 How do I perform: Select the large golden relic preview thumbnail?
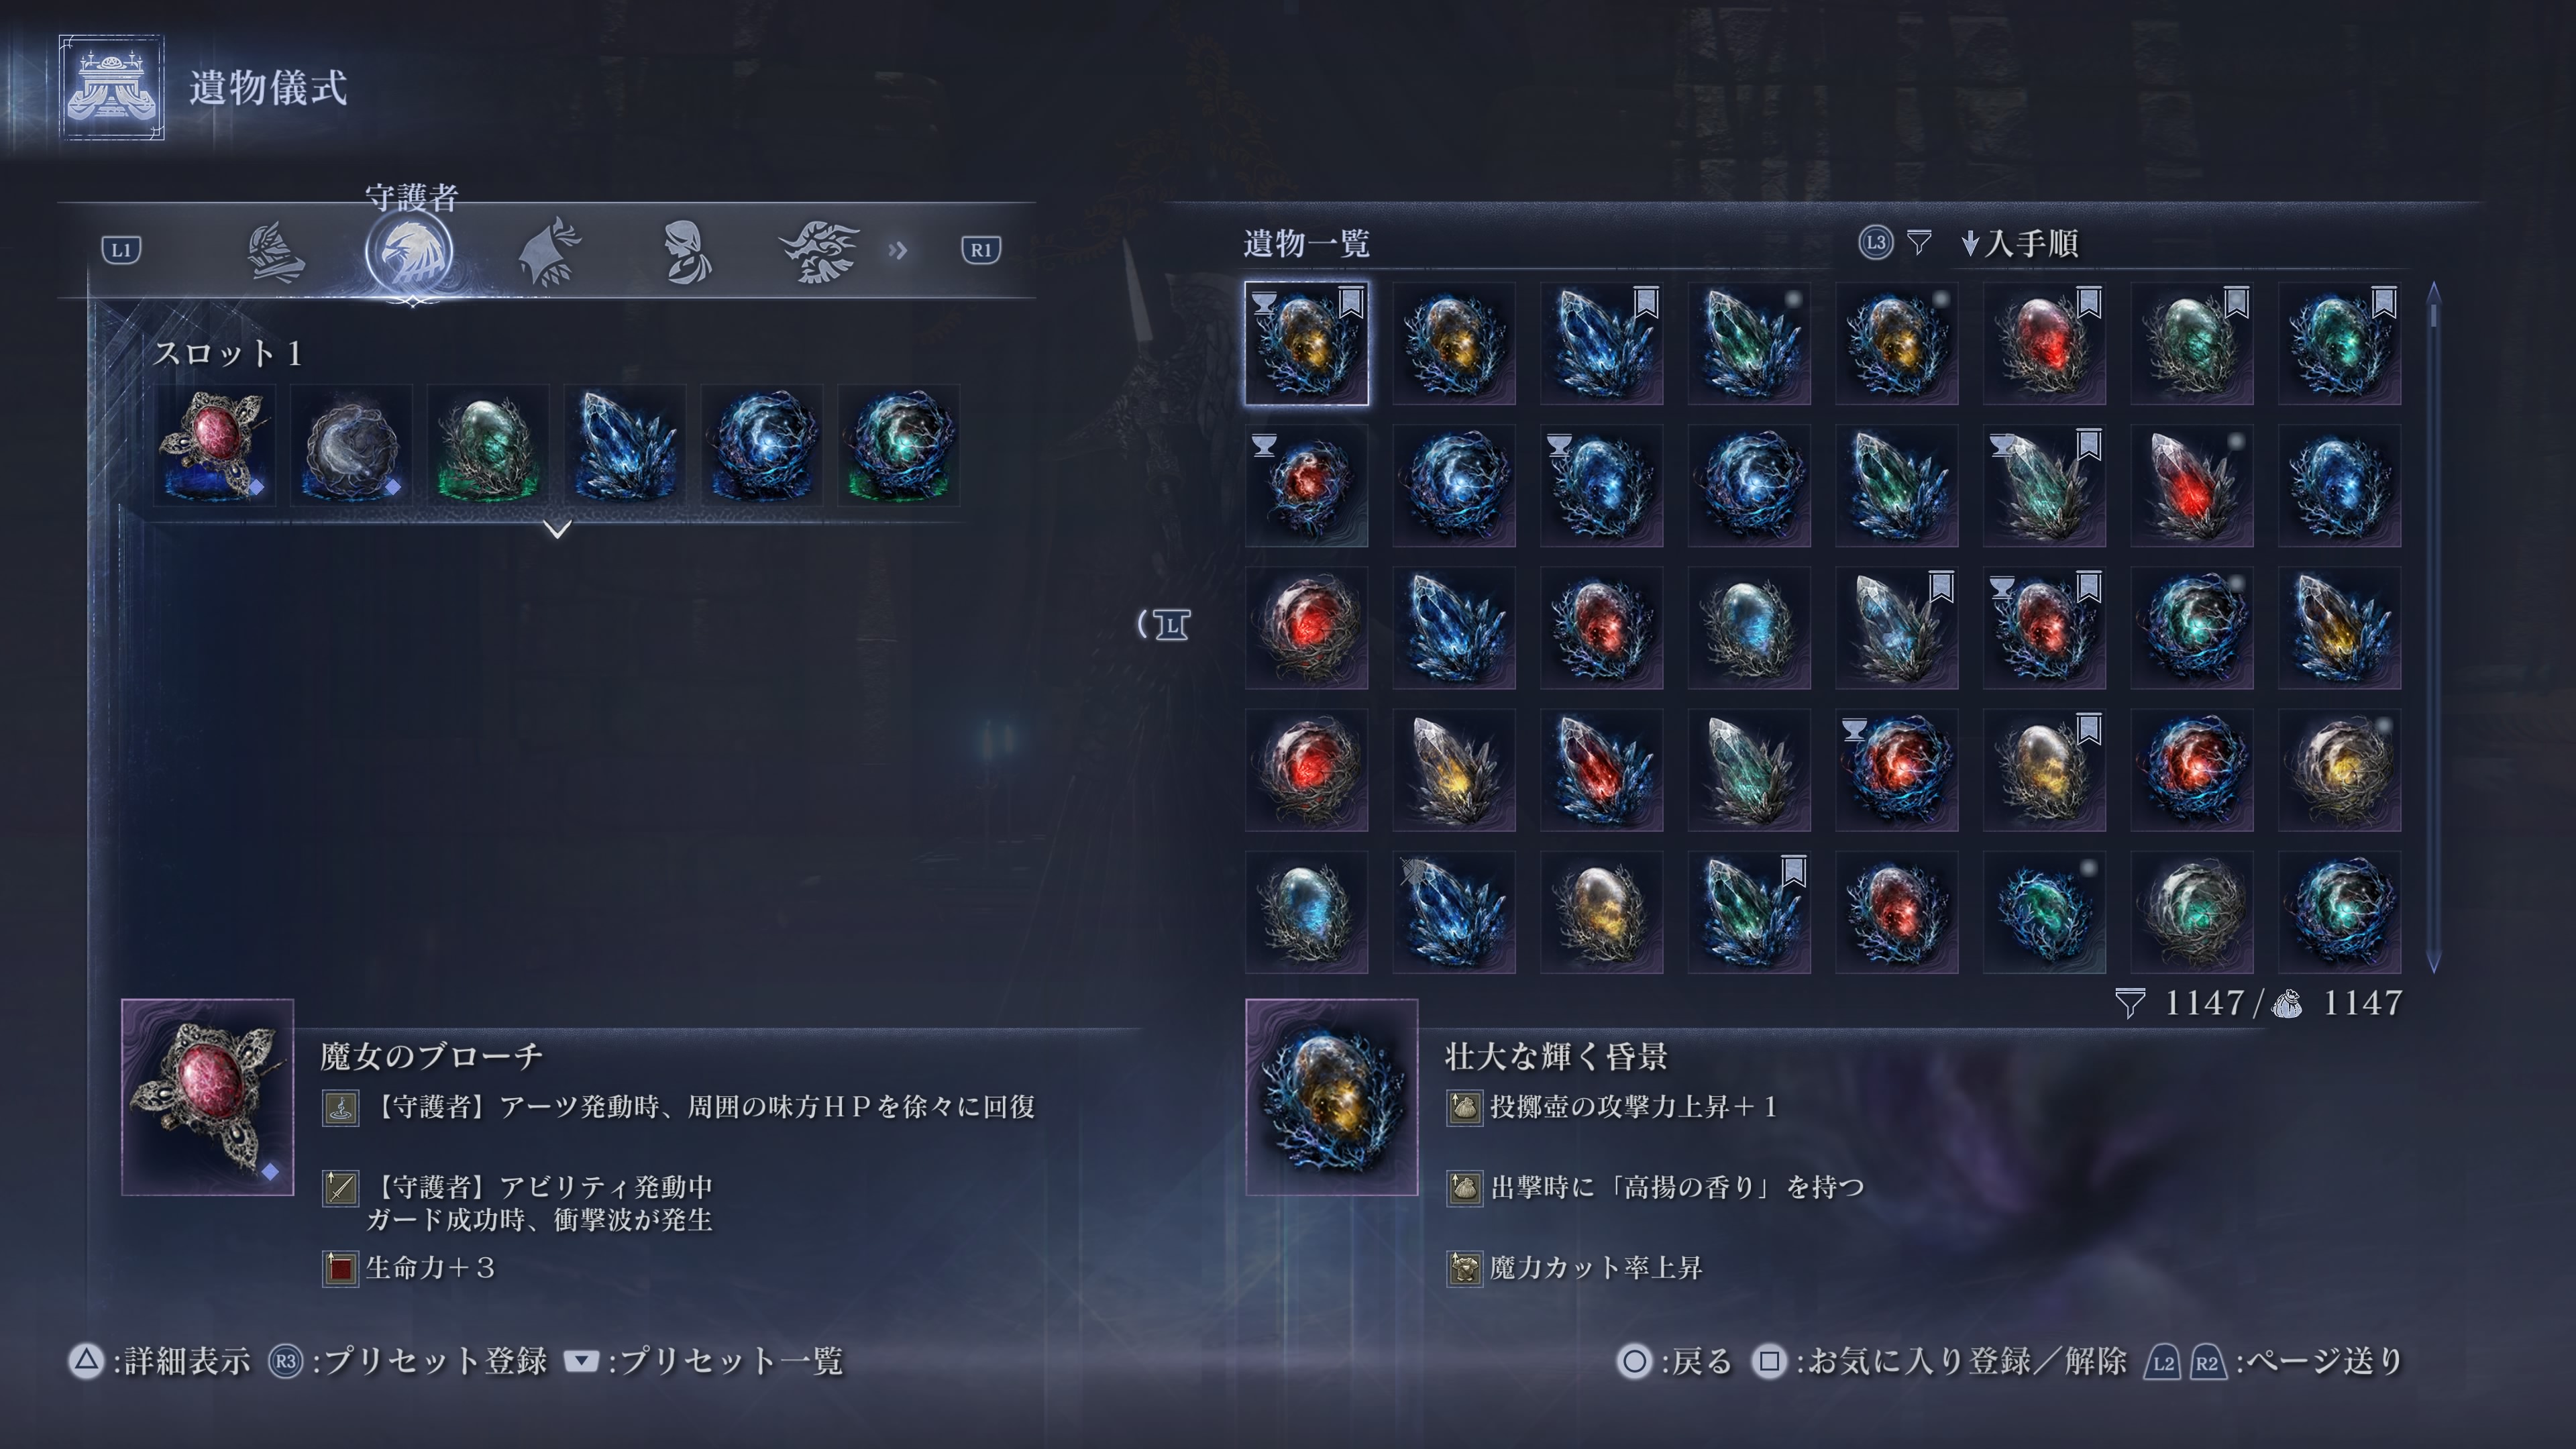coord(1332,1097)
